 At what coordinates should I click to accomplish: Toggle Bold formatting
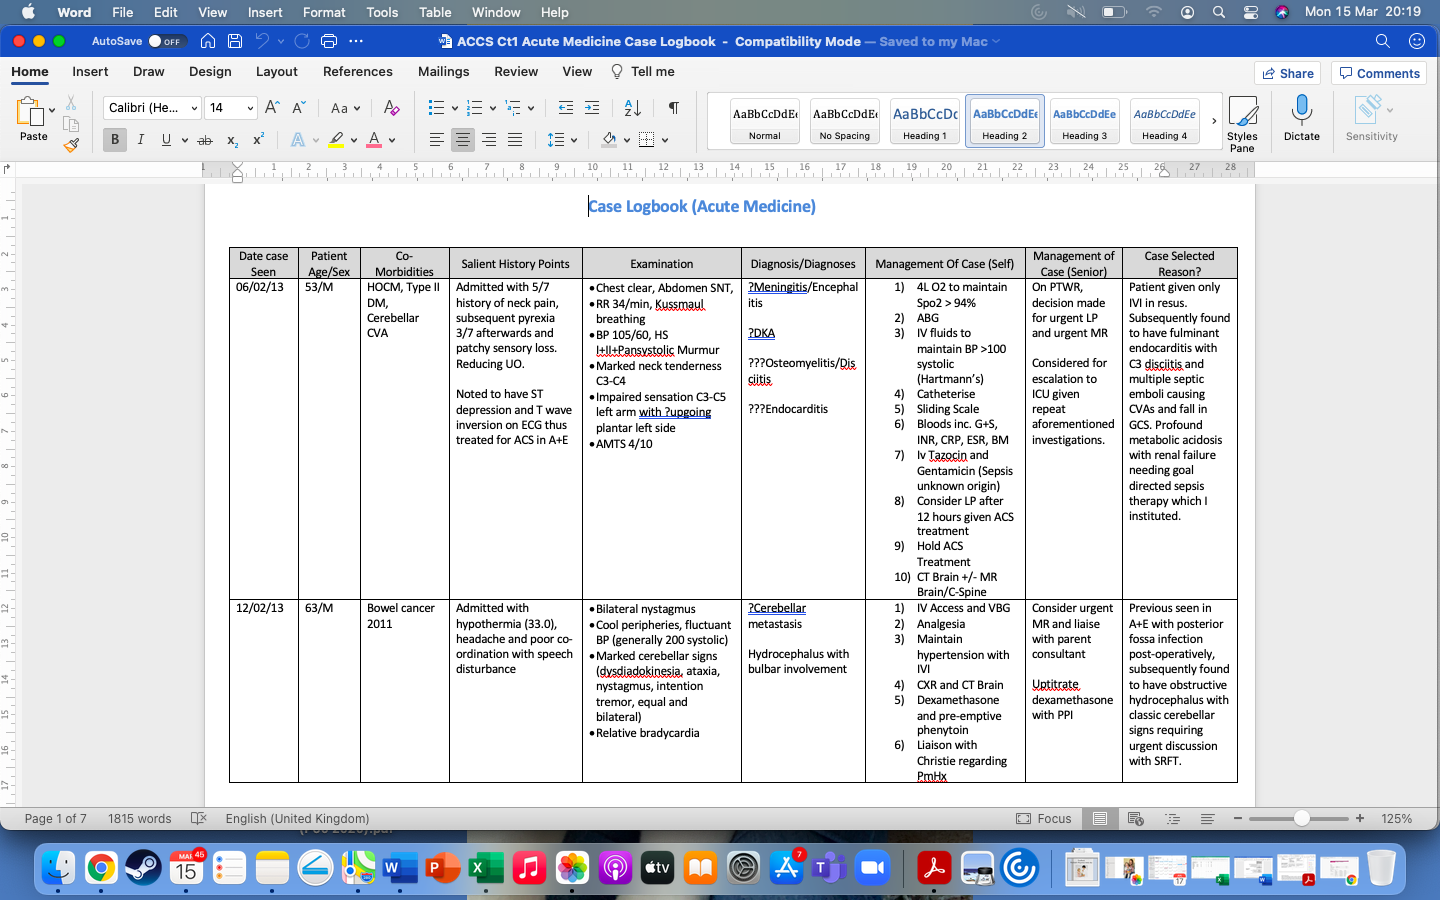point(115,140)
